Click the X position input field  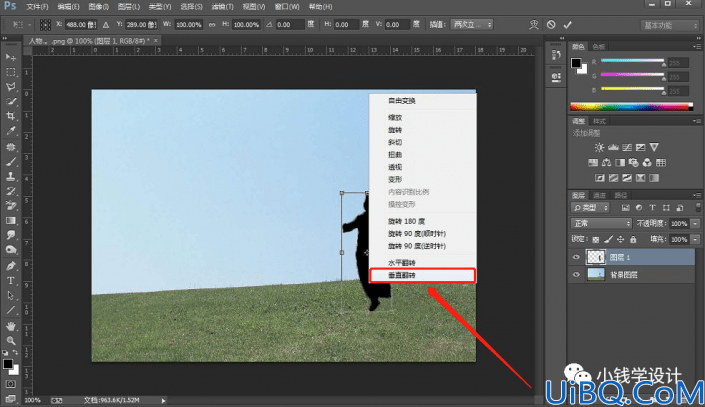(x=81, y=25)
